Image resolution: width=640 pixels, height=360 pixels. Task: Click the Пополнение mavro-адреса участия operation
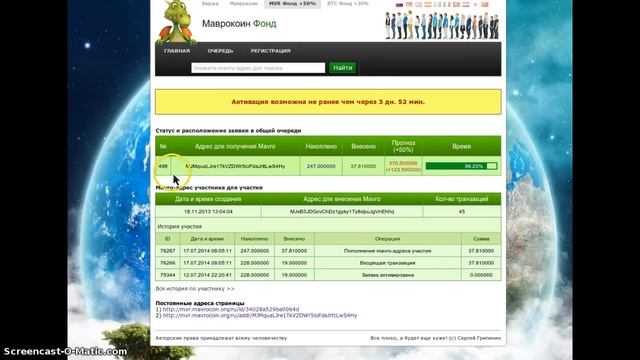click(x=388, y=251)
